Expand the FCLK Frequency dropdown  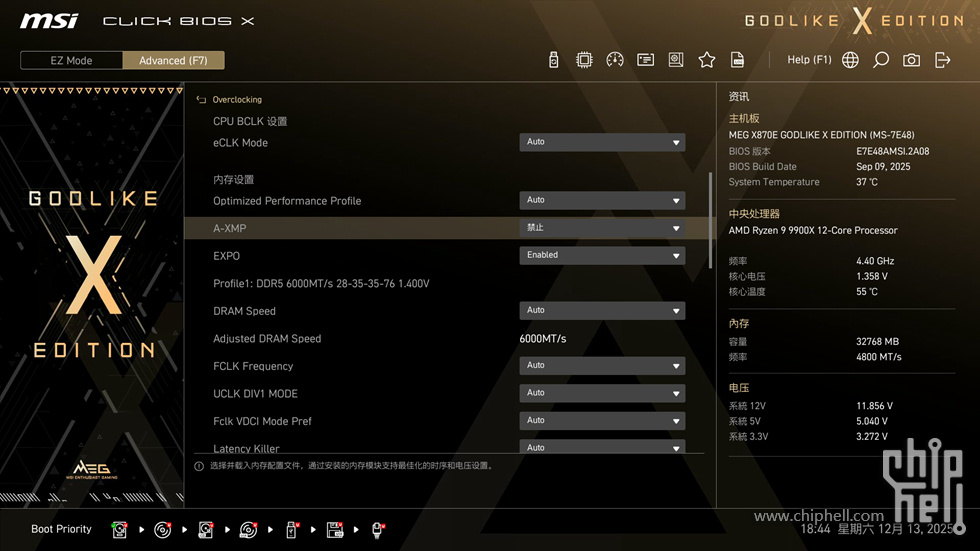tap(602, 366)
